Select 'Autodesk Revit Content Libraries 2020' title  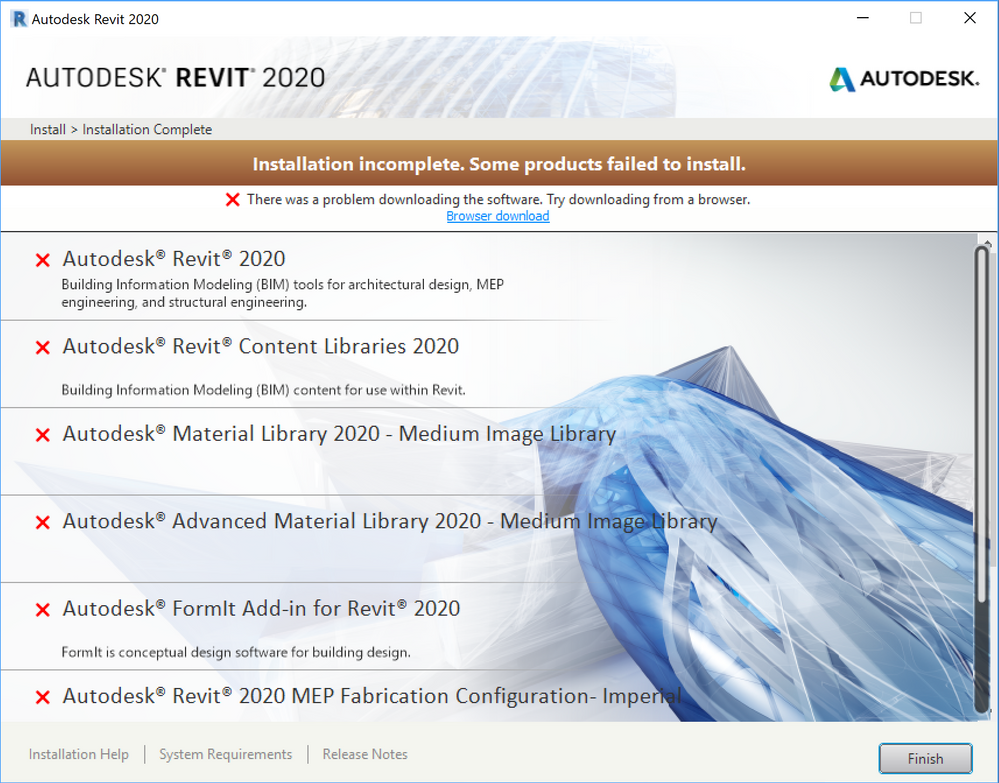pyautogui.click(x=261, y=346)
